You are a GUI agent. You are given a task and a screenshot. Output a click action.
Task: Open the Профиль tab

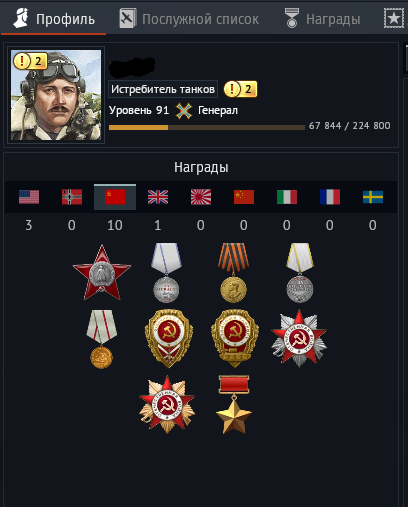click(54, 19)
